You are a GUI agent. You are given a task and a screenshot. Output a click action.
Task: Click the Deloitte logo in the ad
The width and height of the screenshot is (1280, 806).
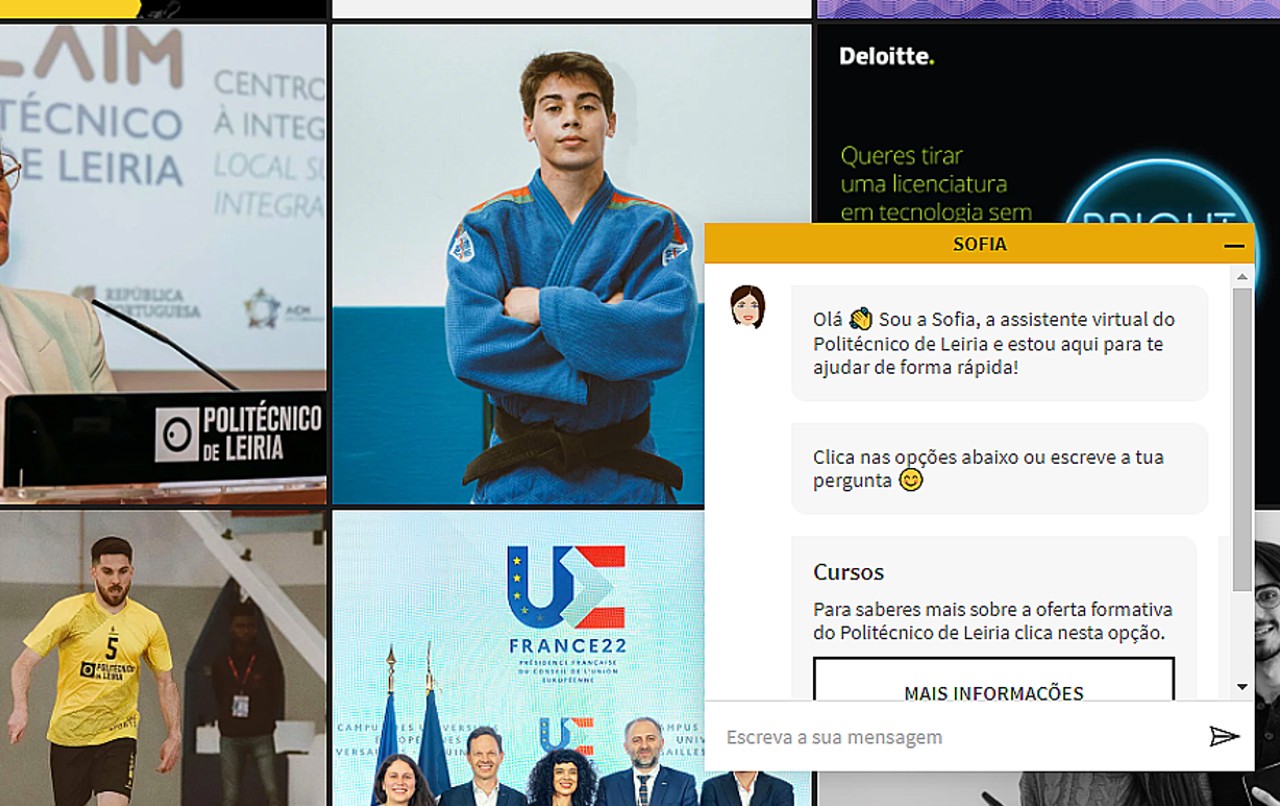(x=886, y=57)
